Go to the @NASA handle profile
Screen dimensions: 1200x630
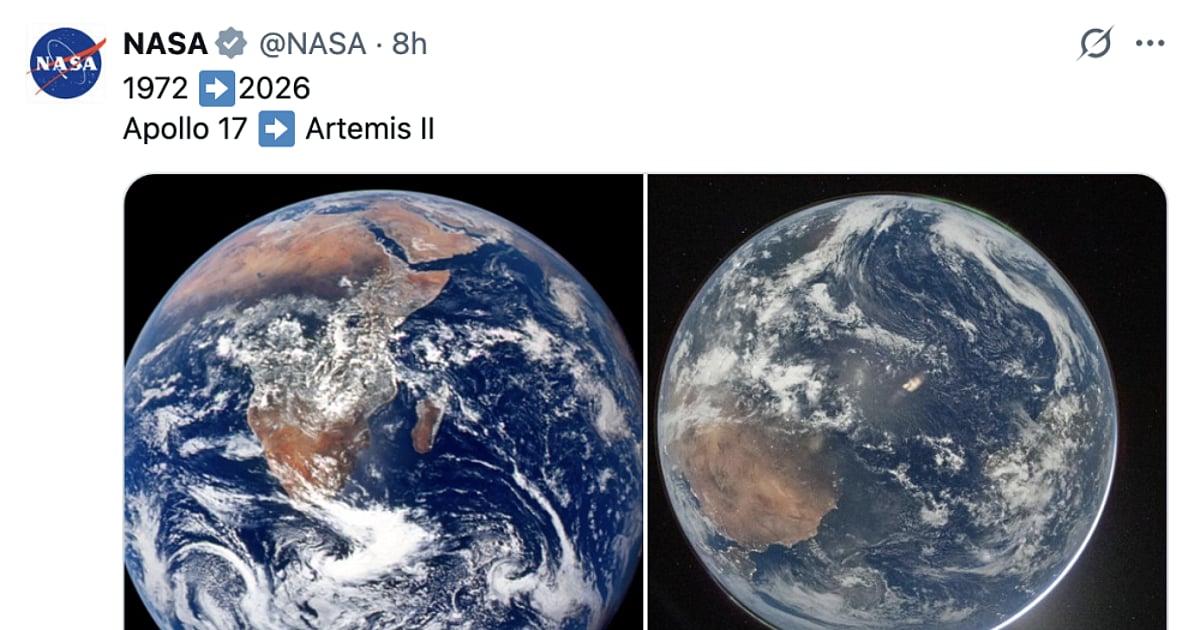click(312, 44)
